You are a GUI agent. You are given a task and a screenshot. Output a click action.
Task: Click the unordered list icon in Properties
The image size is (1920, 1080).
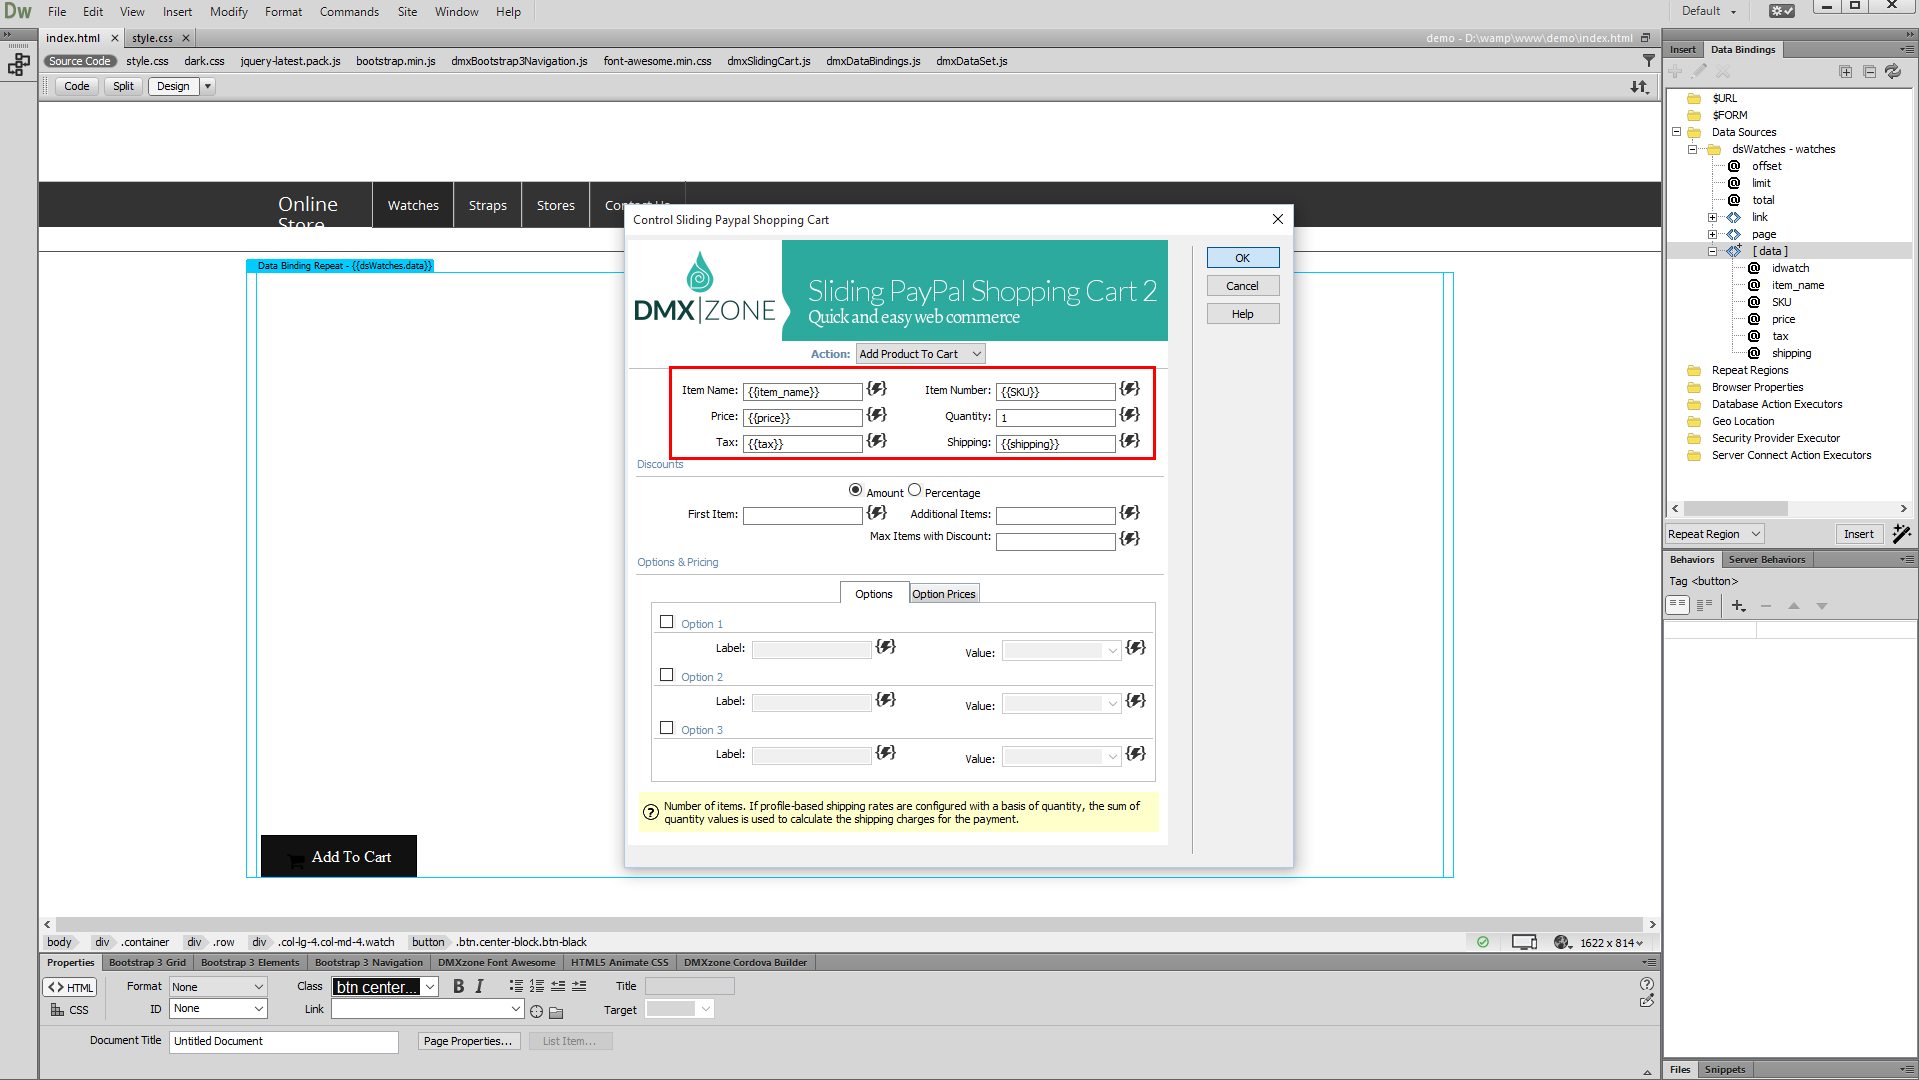click(x=516, y=986)
